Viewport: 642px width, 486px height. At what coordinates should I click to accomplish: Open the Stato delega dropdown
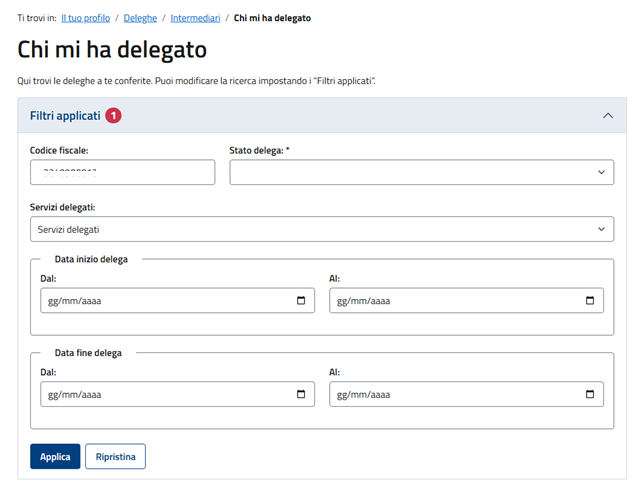tap(421, 173)
